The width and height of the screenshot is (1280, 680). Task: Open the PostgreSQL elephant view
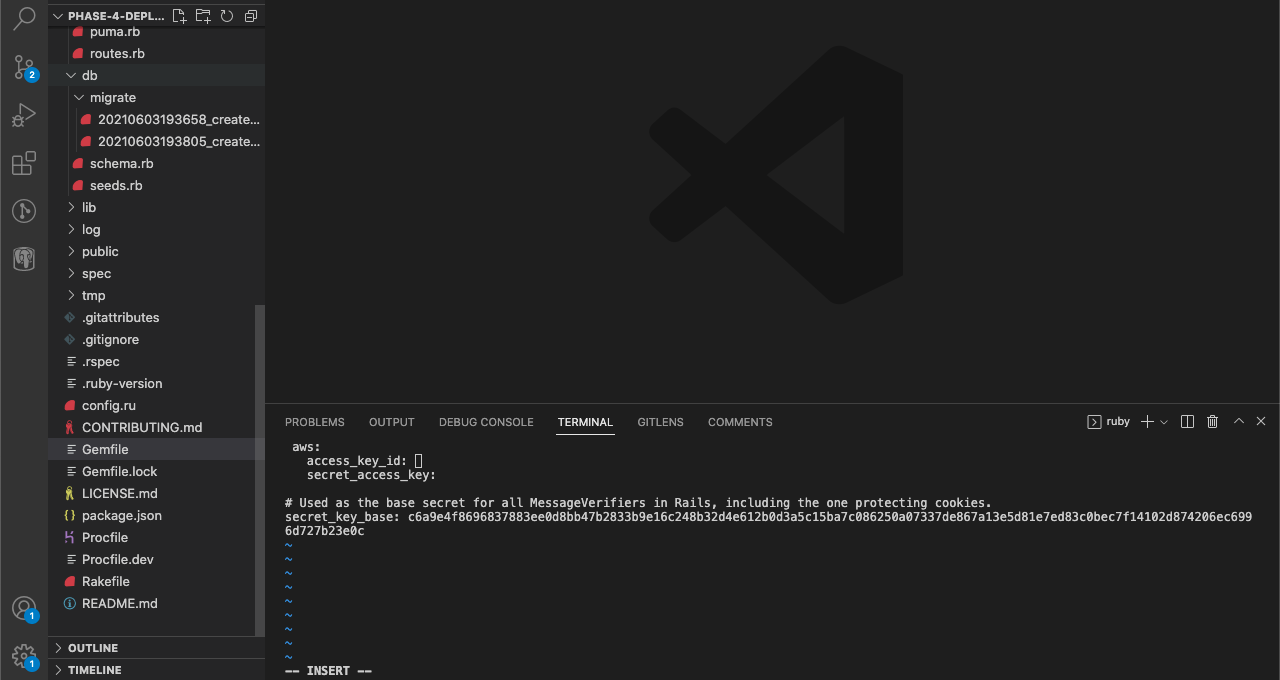pos(24,259)
